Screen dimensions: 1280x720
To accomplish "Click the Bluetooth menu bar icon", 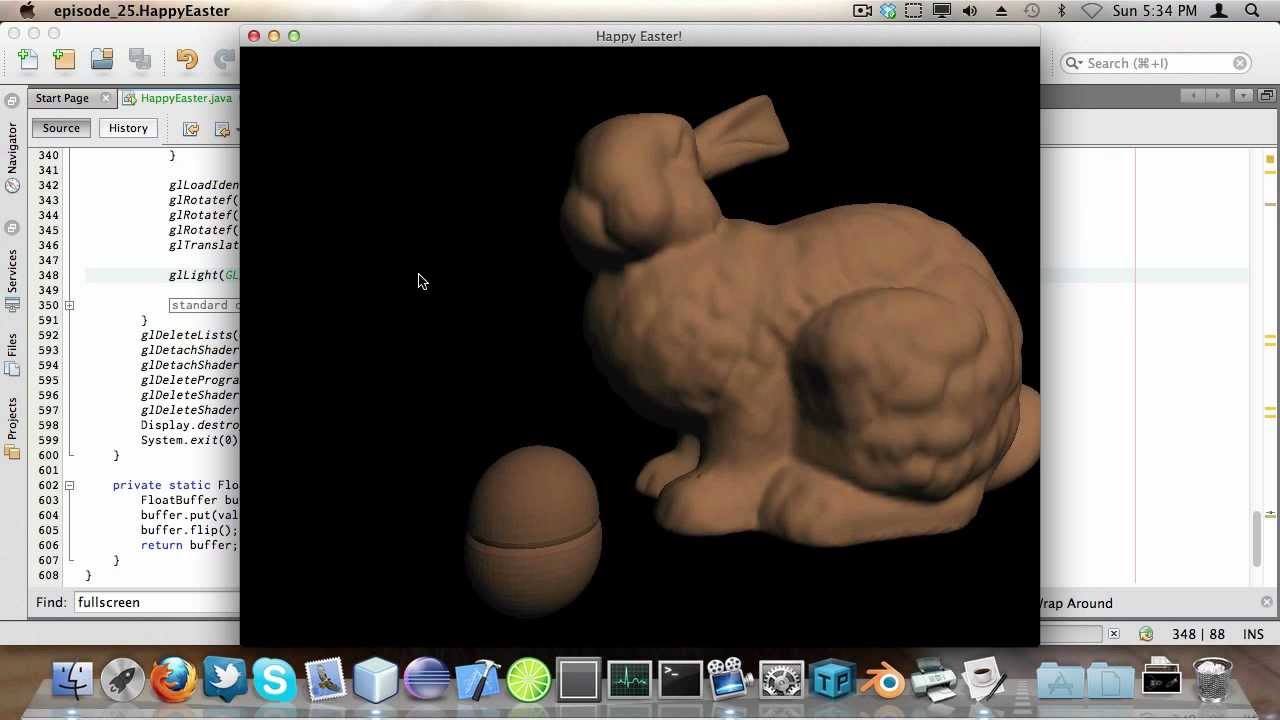I will coord(1061,11).
